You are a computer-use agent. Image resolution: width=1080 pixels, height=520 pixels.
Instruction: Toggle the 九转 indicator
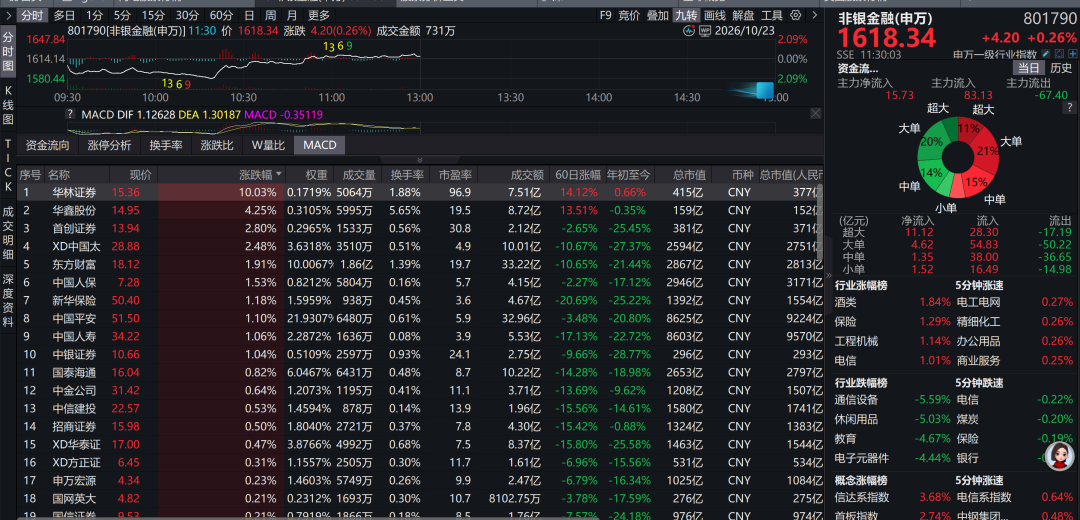click(x=686, y=15)
